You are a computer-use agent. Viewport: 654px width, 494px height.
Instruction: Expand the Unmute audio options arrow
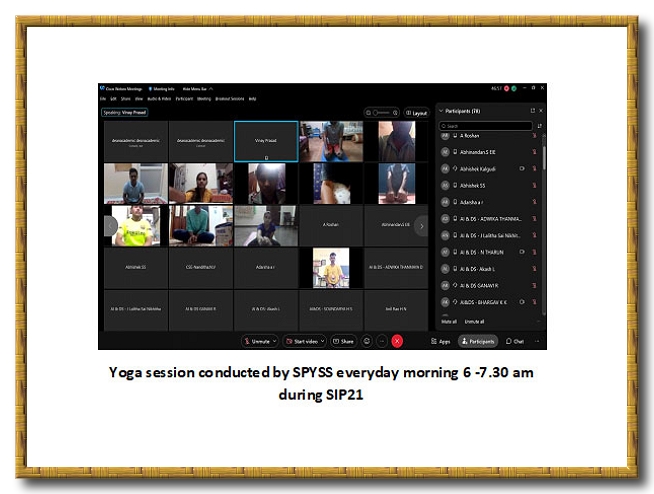point(274,341)
